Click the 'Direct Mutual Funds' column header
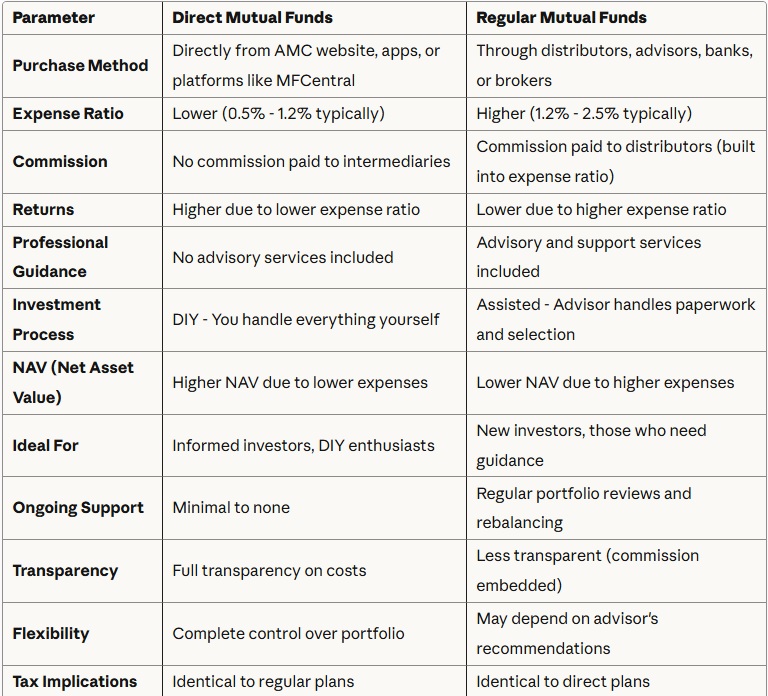The image size is (768, 696). click(x=252, y=17)
